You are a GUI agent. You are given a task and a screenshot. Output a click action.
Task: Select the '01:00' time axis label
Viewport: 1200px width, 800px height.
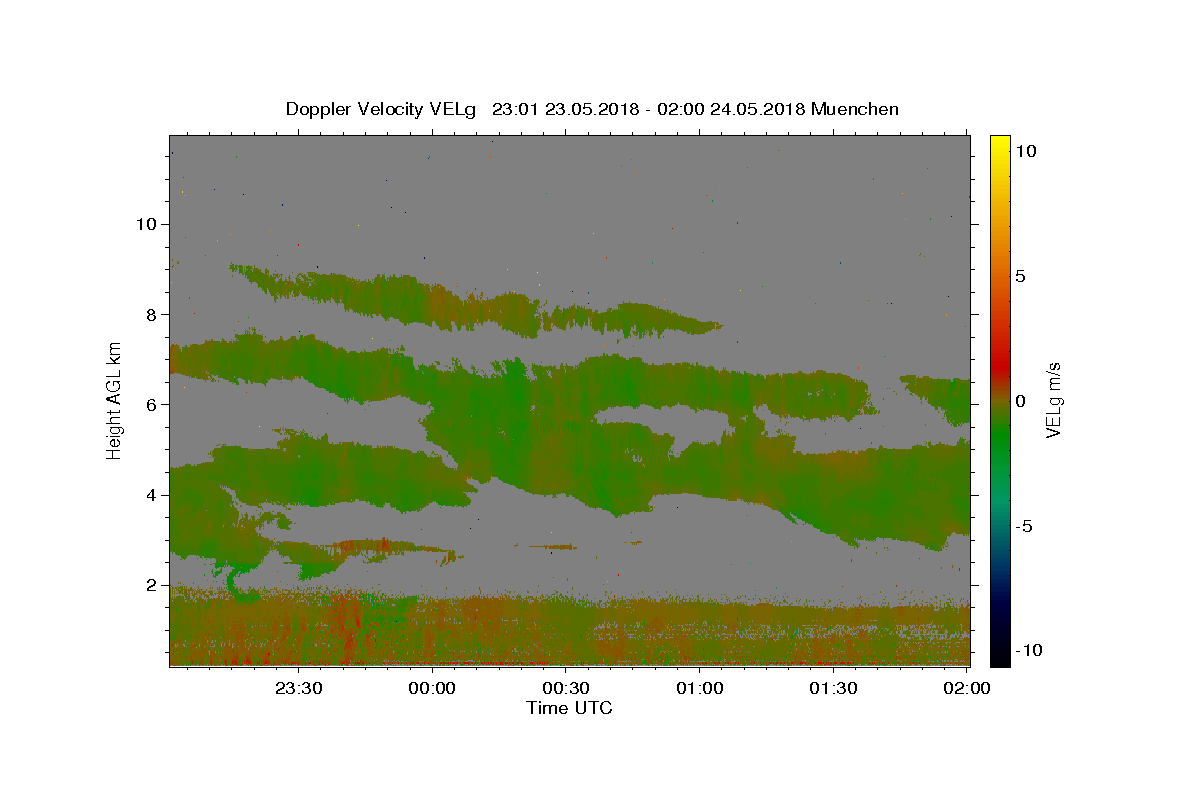(x=700, y=688)
